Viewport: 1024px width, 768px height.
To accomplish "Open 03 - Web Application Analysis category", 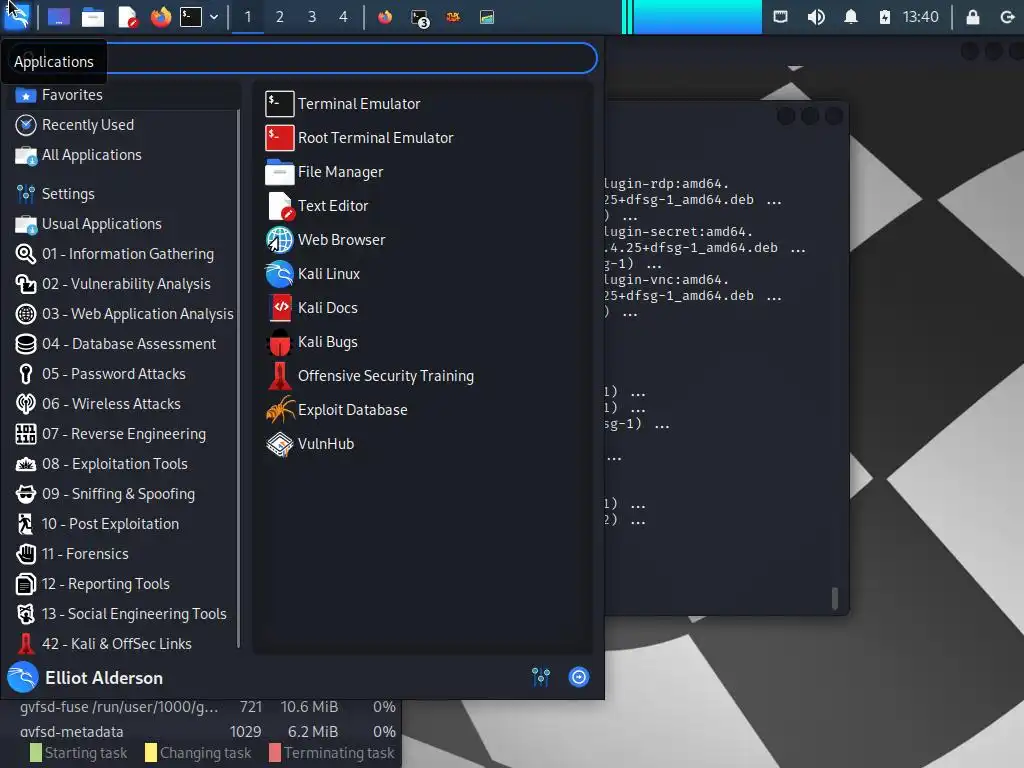I will [123, 314].
